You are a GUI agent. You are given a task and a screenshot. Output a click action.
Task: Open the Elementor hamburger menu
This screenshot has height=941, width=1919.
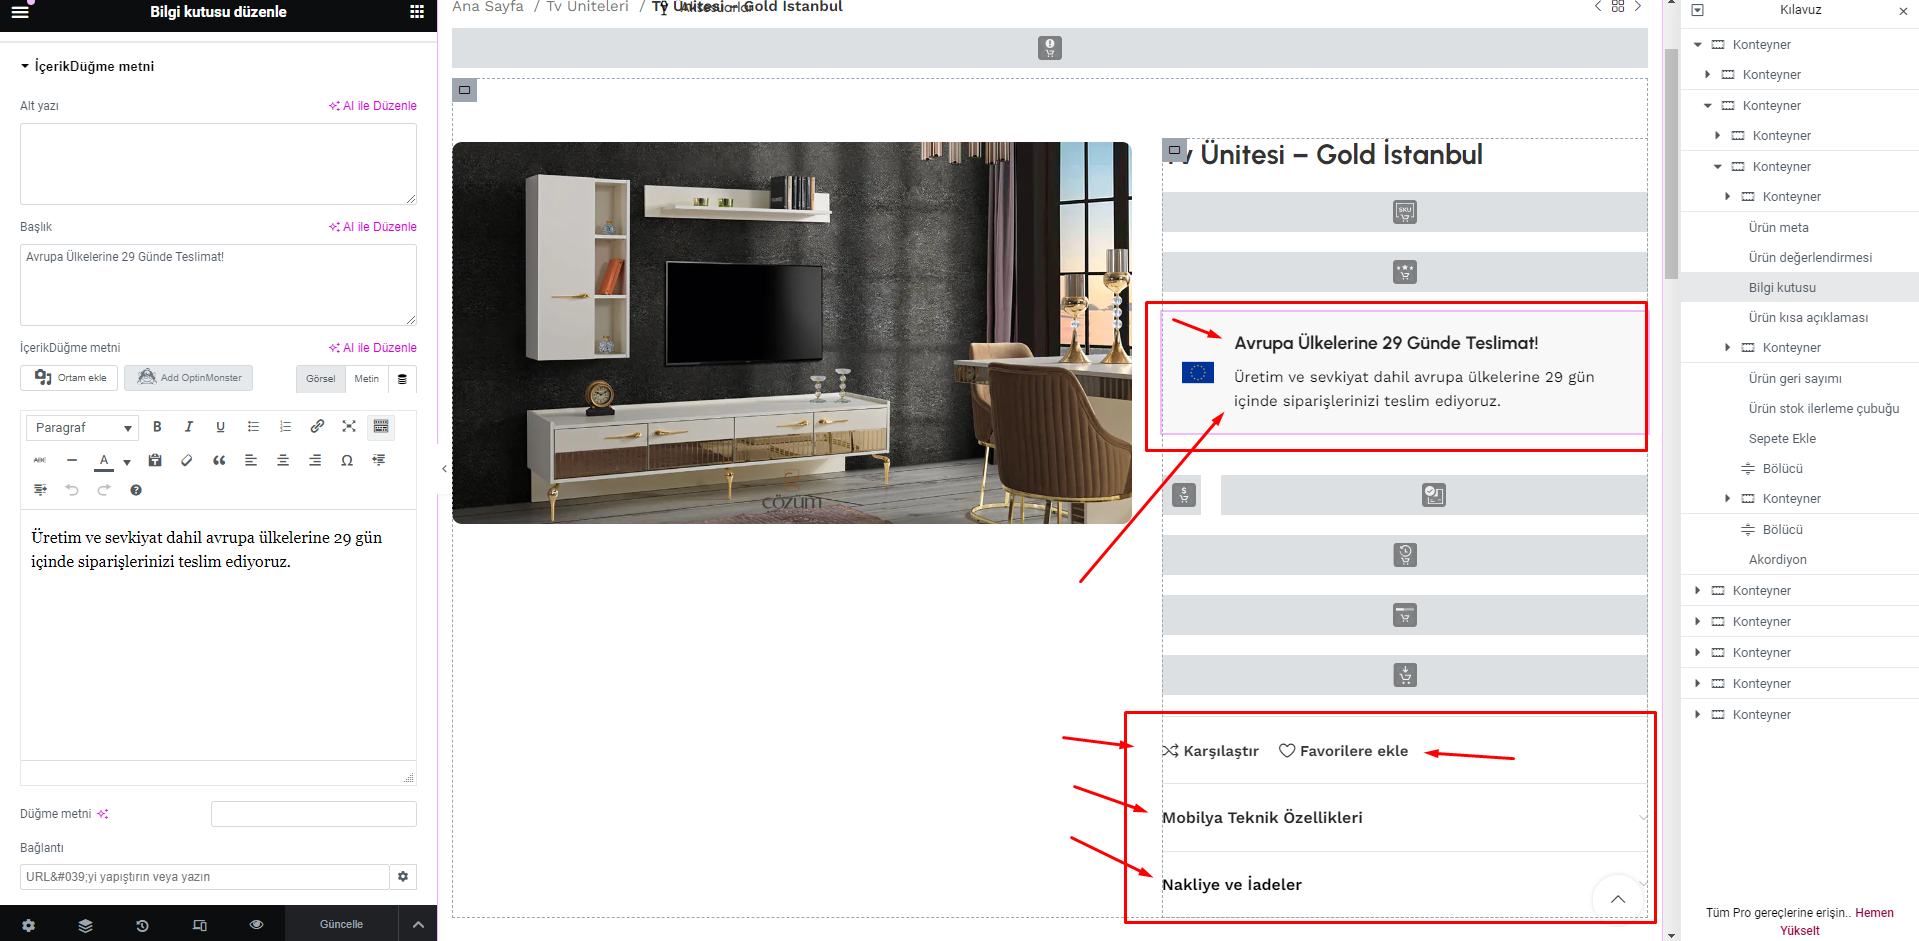20,12
